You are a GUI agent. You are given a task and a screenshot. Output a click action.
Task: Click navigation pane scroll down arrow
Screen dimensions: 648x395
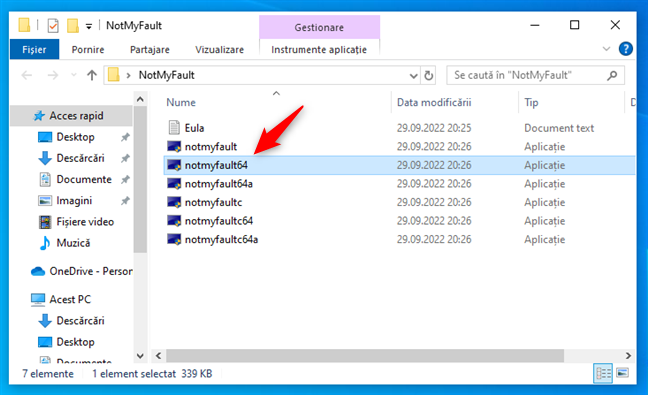140,356
